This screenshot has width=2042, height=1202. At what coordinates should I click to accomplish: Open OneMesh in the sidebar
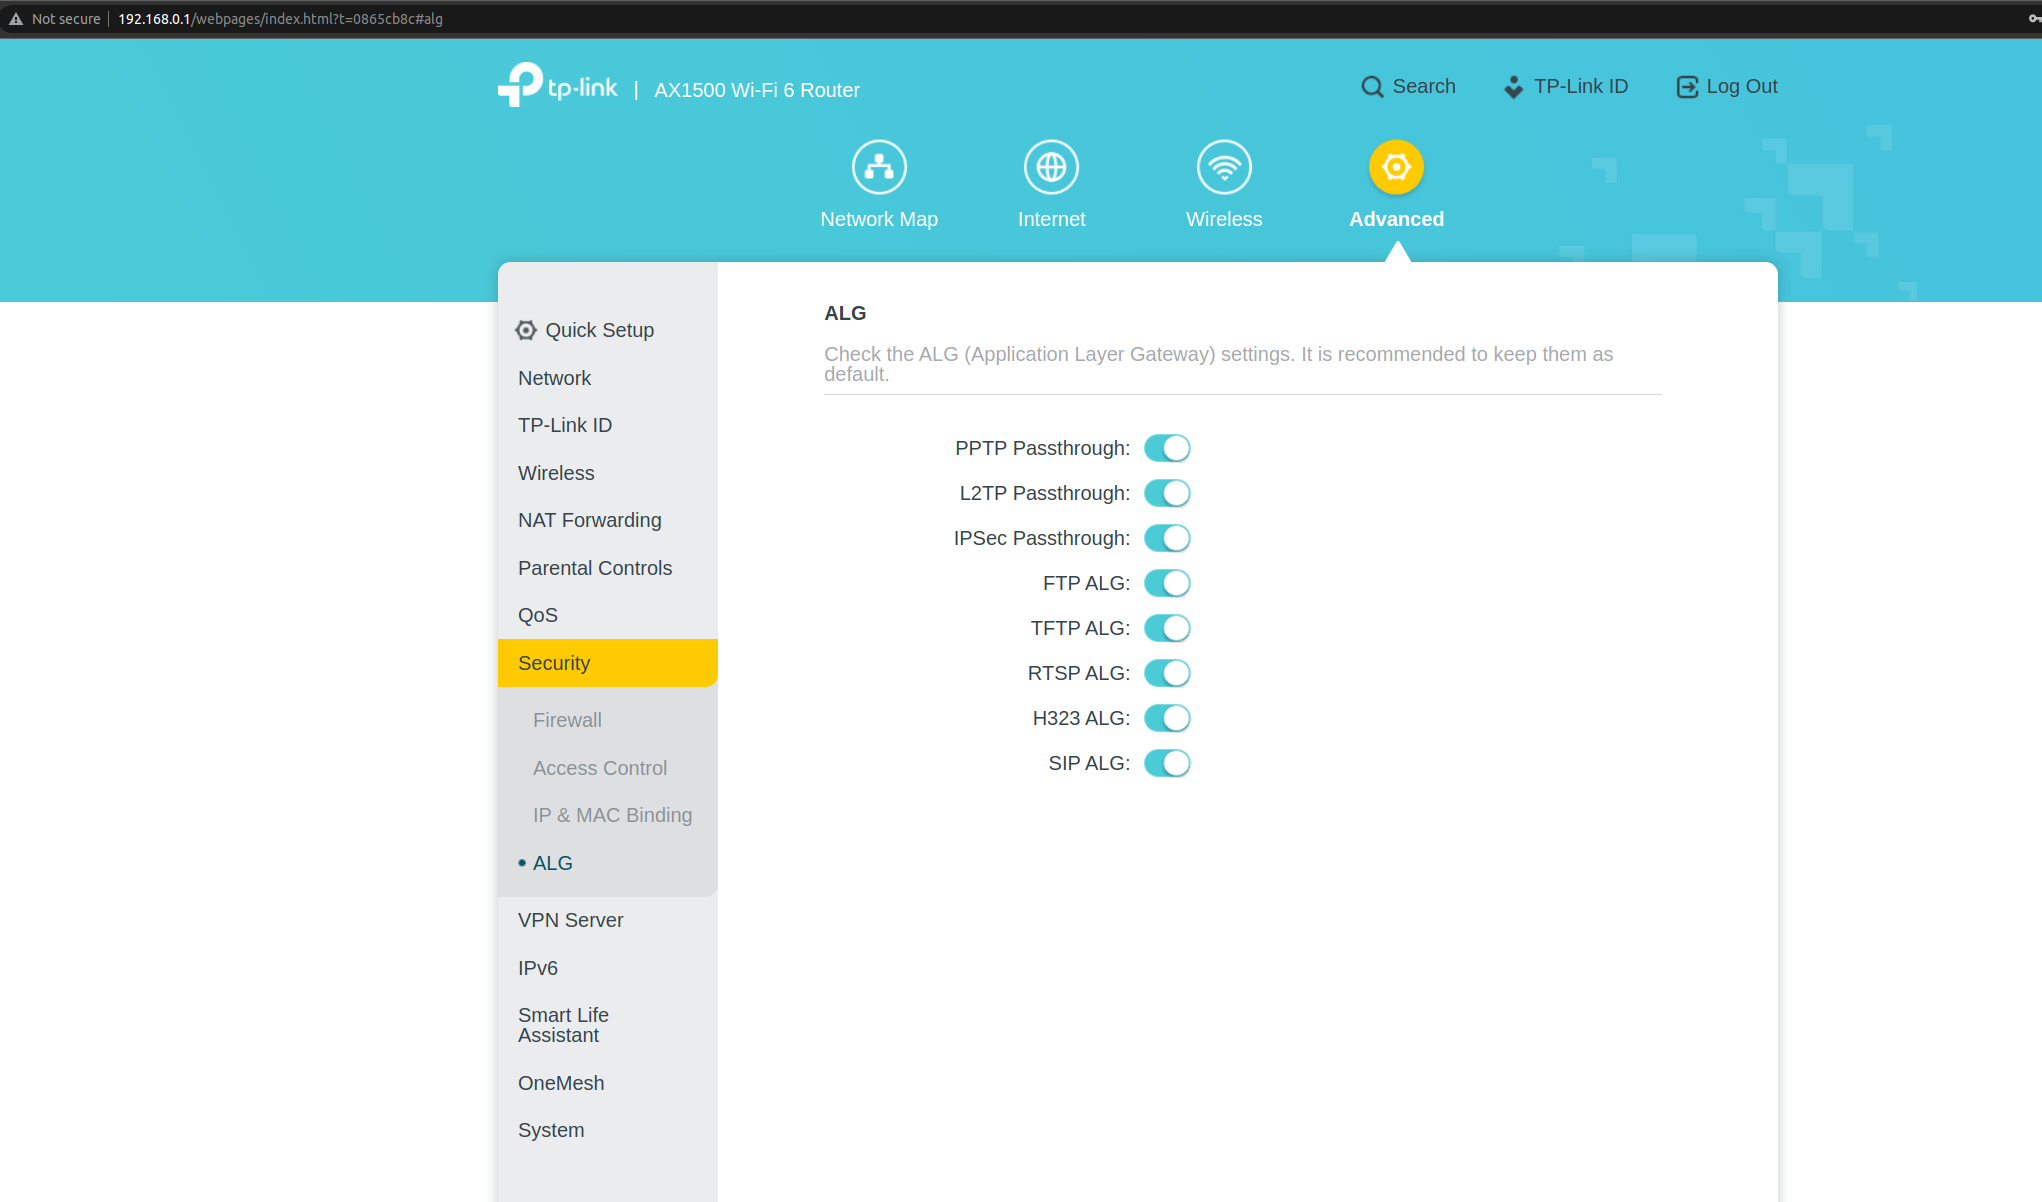607,1083
